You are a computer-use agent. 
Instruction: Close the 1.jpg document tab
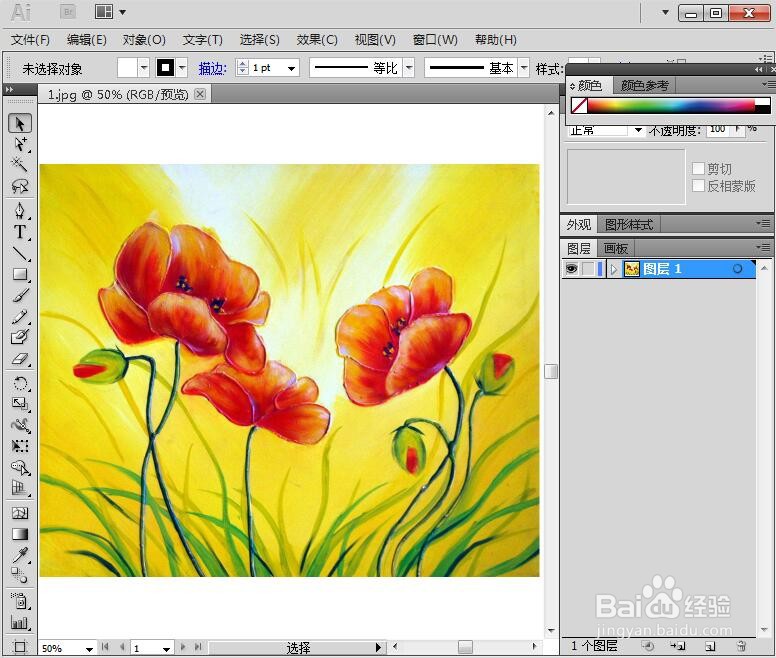pos(200,94)
